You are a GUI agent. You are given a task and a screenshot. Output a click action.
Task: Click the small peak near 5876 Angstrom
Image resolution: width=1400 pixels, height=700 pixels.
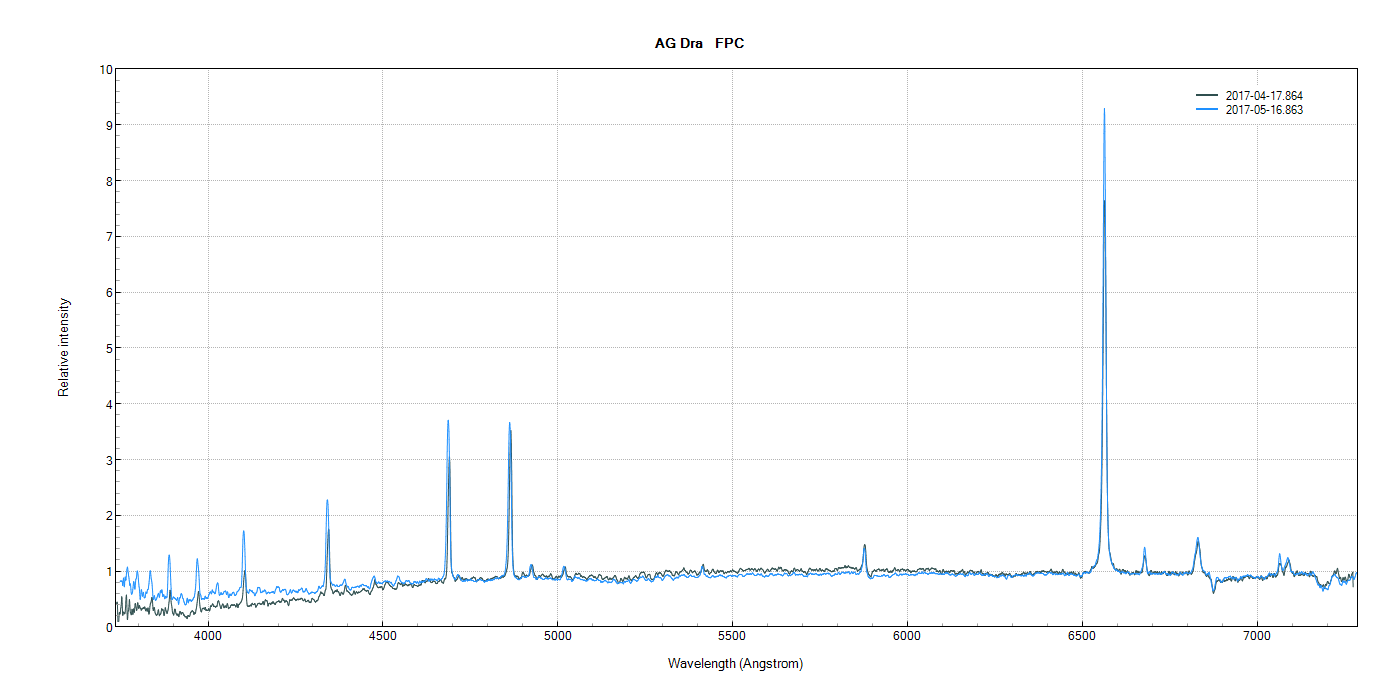864,546
